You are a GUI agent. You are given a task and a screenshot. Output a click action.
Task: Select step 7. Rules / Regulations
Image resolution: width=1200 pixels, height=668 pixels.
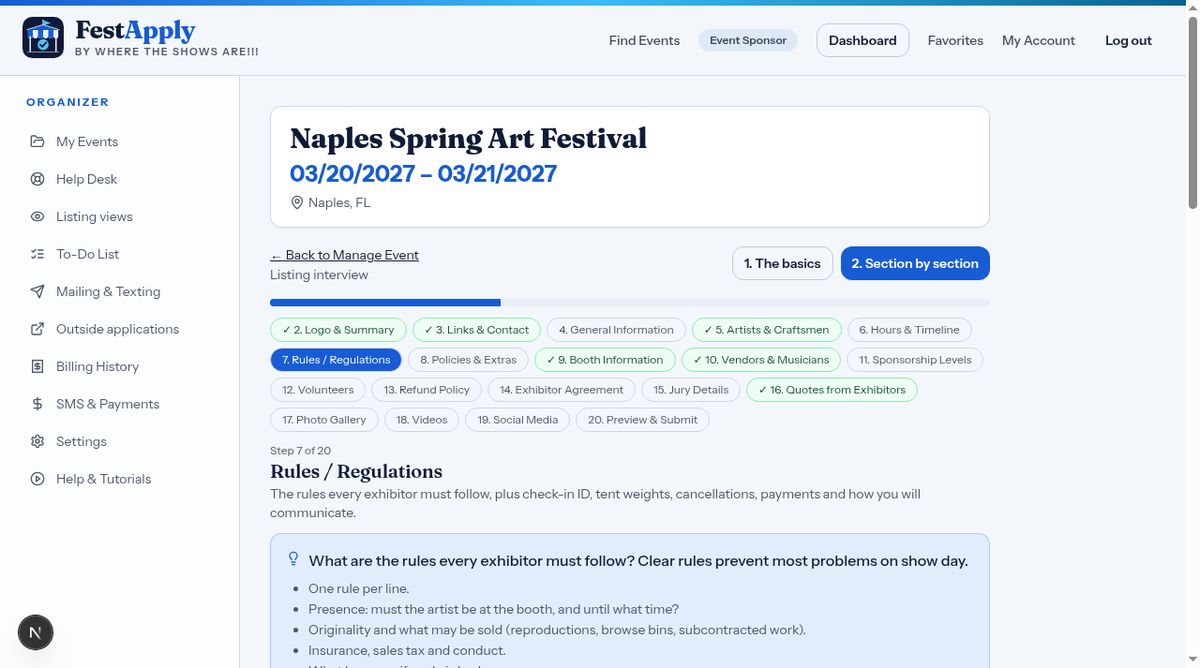pos(336,360)
